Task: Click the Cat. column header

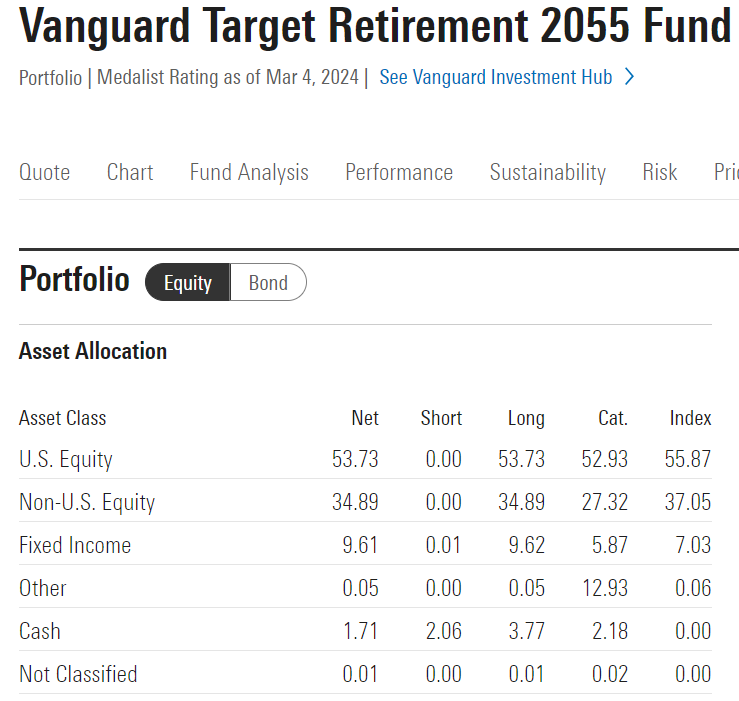Action: coord(612,418)
